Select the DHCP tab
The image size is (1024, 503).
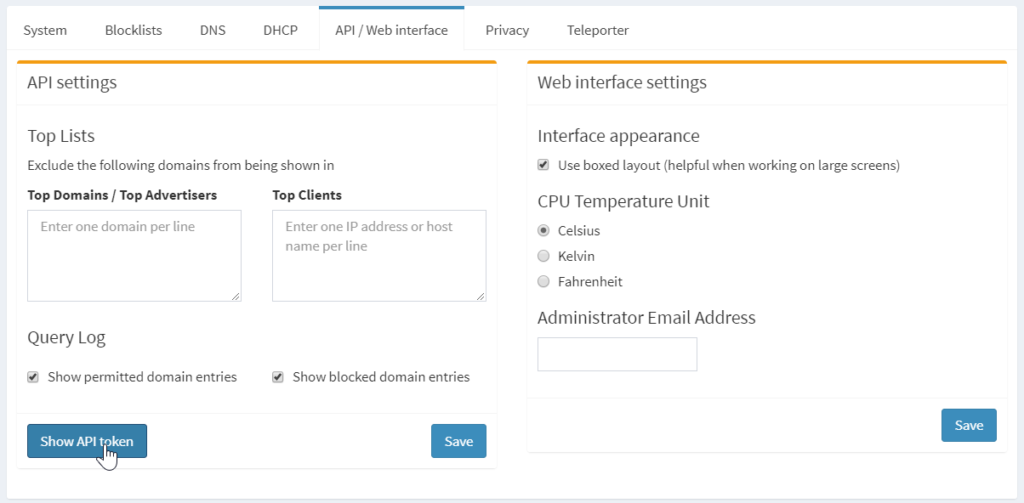[281, 30]
